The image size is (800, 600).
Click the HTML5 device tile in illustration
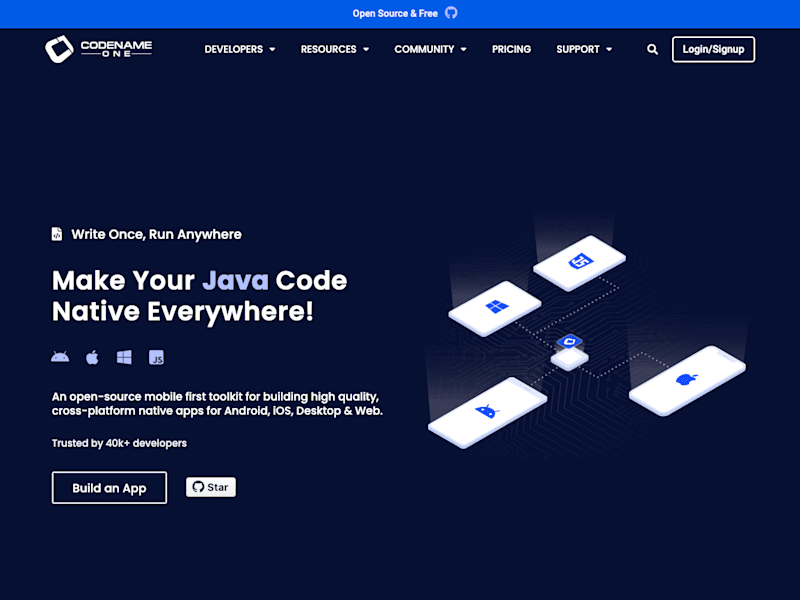coord(580,263)
